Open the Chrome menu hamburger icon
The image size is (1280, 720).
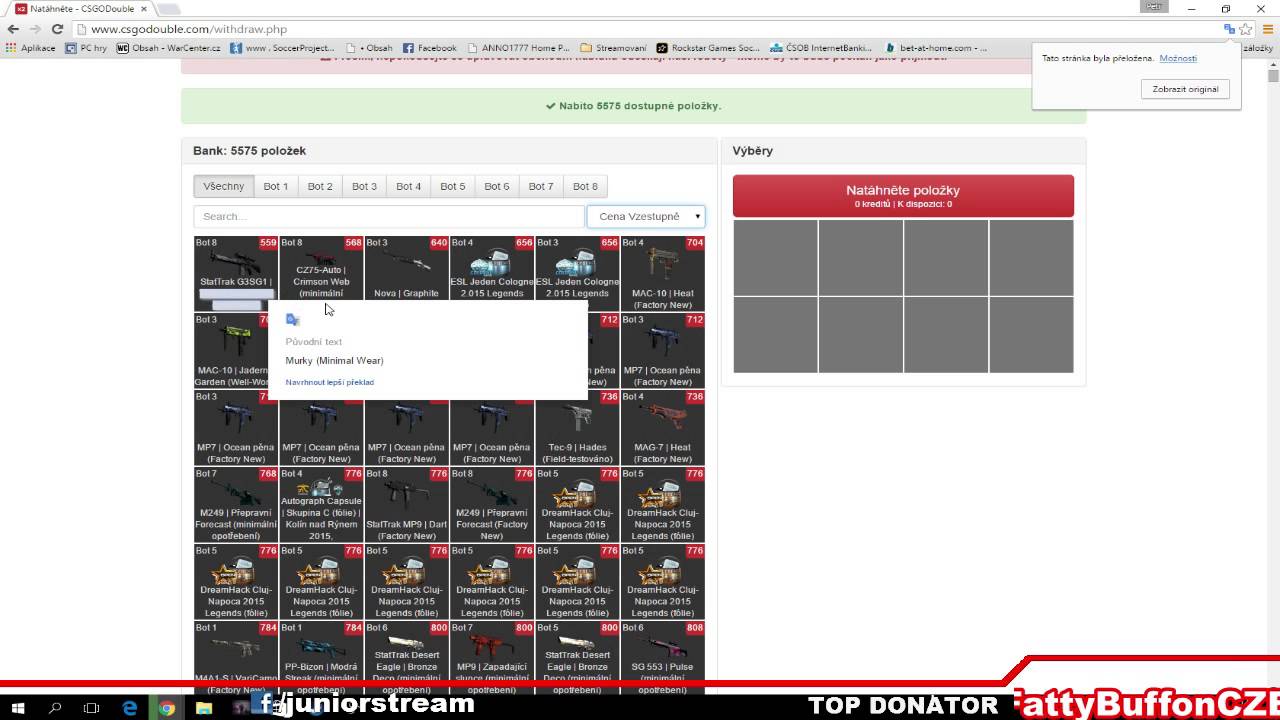point(1268,29)
